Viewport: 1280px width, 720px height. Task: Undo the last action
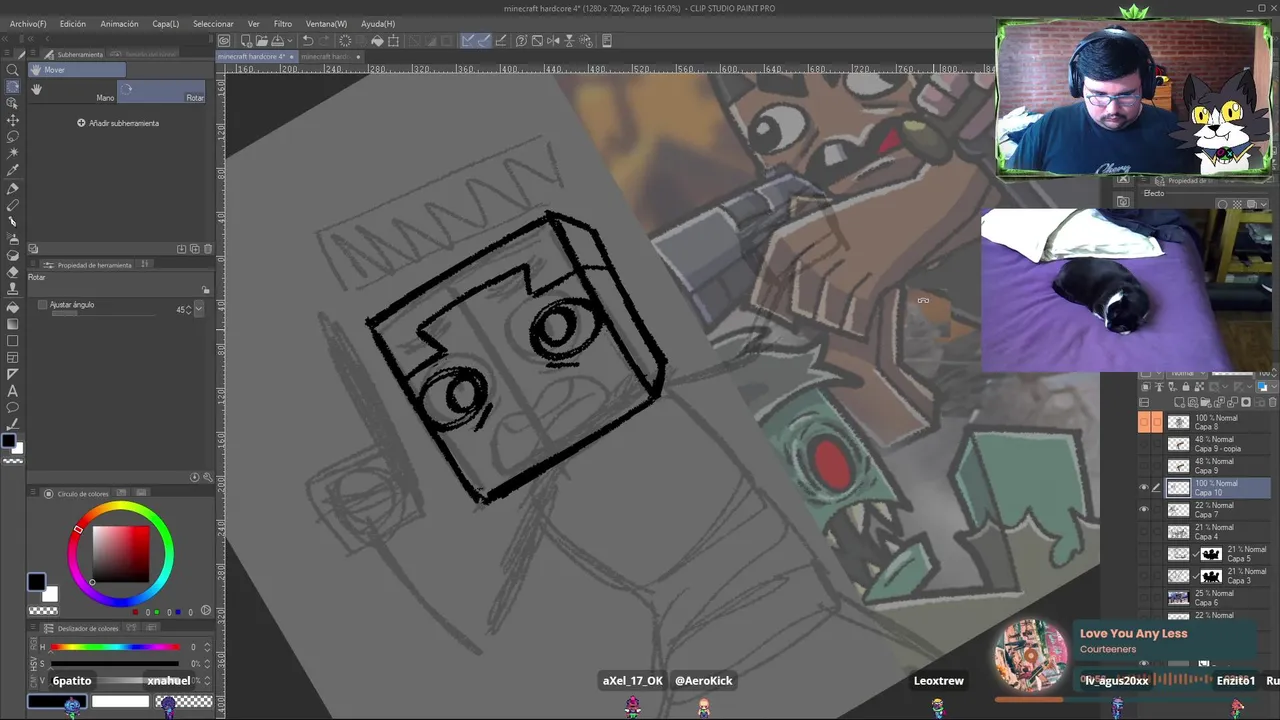308,41
